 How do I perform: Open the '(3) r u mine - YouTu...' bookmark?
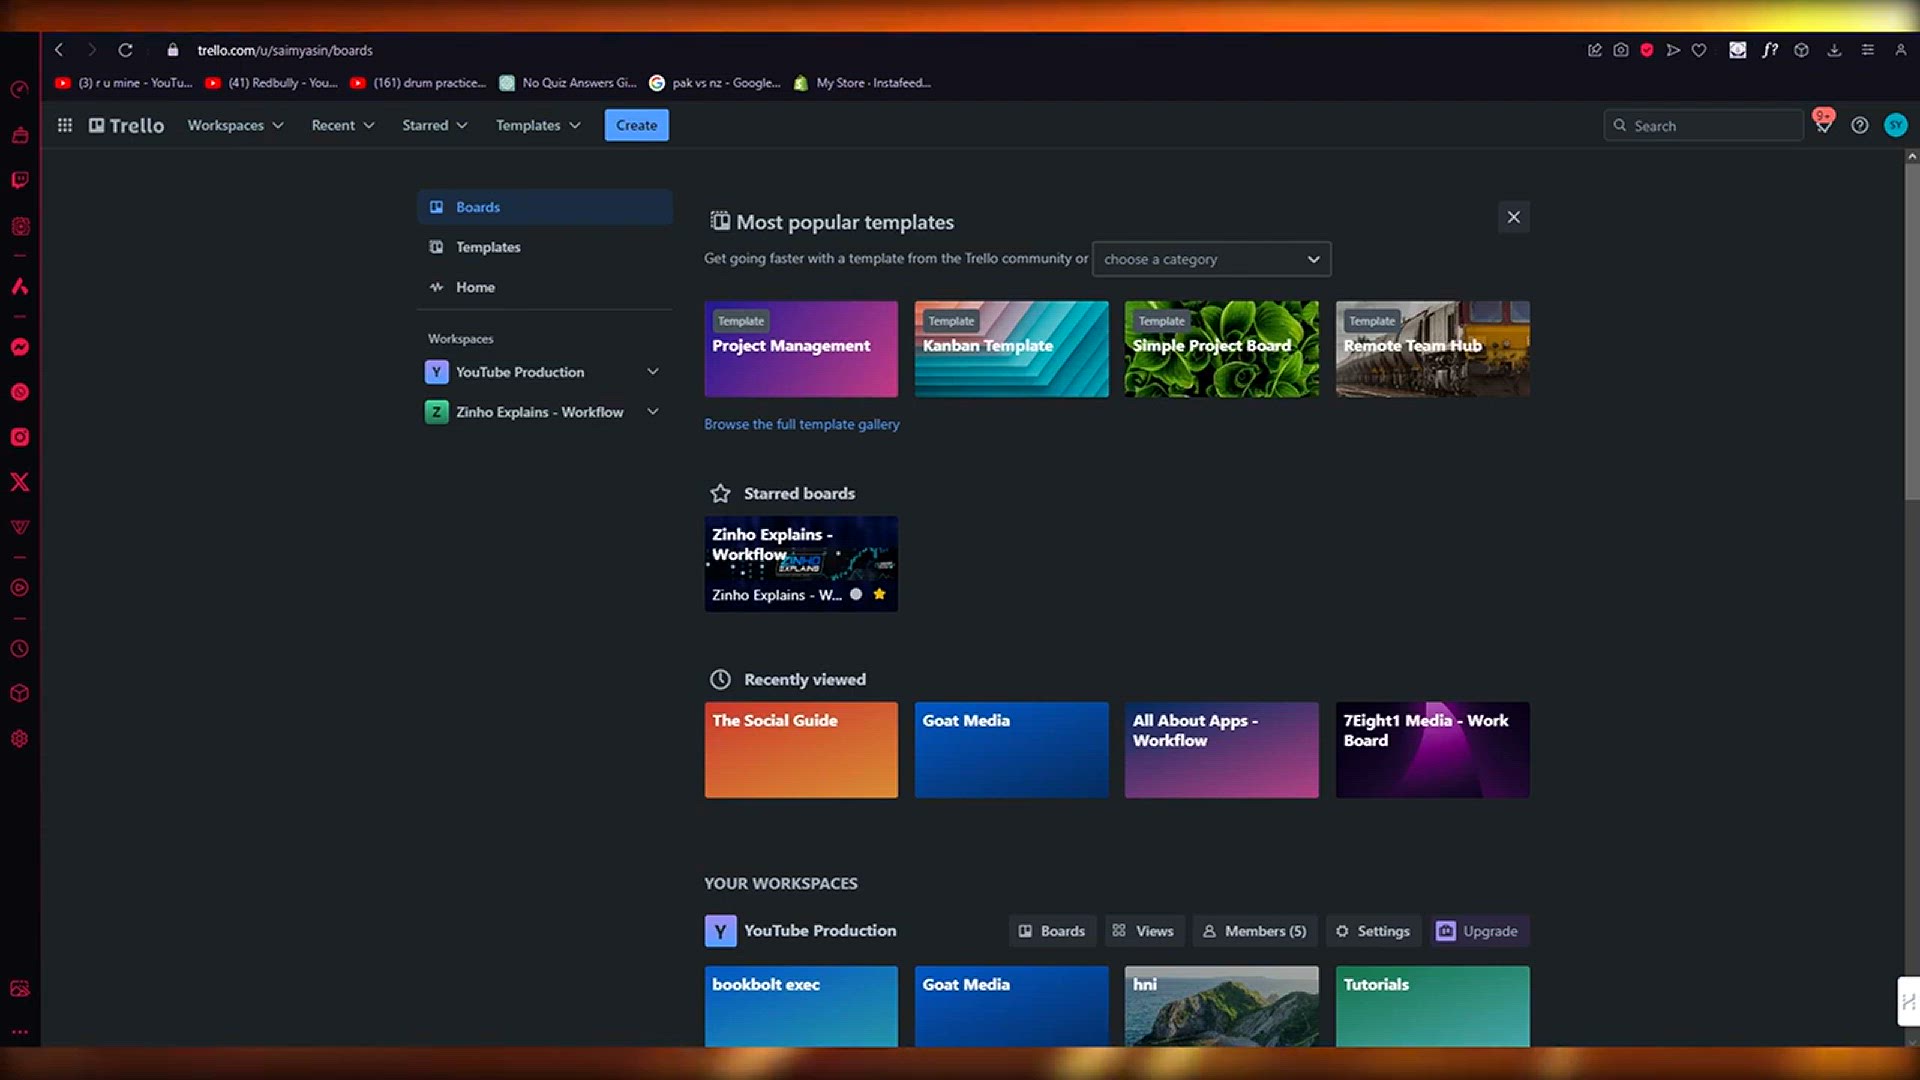coord(124,83)
